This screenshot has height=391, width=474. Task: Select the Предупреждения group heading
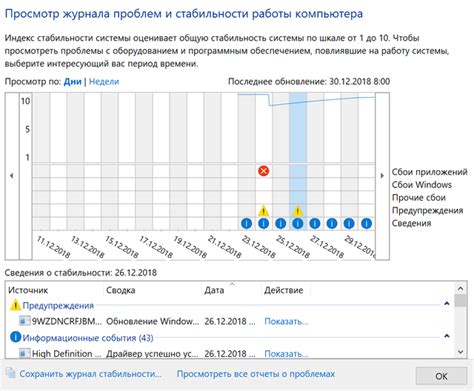click(x=58, y=305)
